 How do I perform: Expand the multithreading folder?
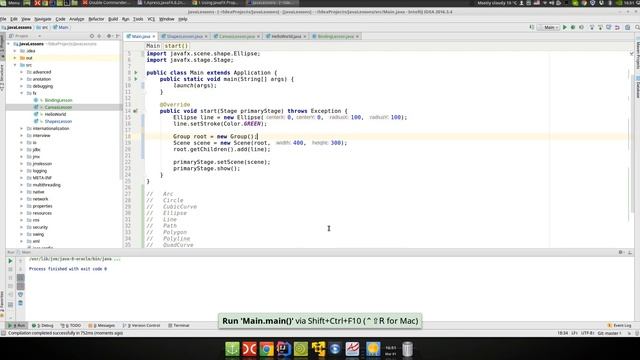22,185
